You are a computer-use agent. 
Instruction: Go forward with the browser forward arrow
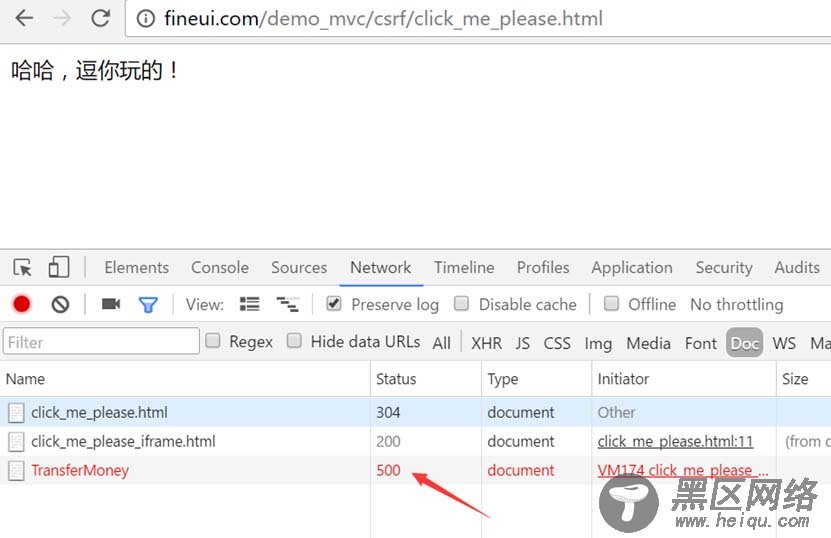[x=63, y=18]
